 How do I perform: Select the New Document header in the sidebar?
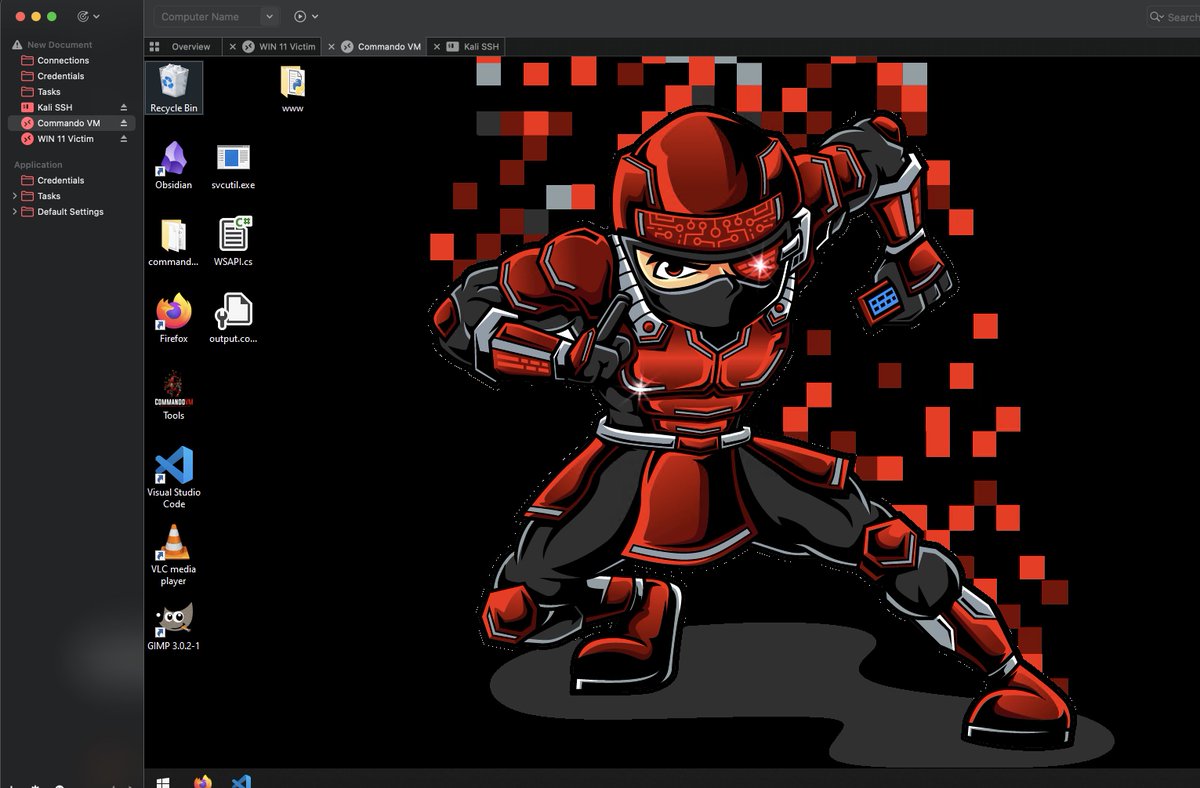(x=59, y=45)
